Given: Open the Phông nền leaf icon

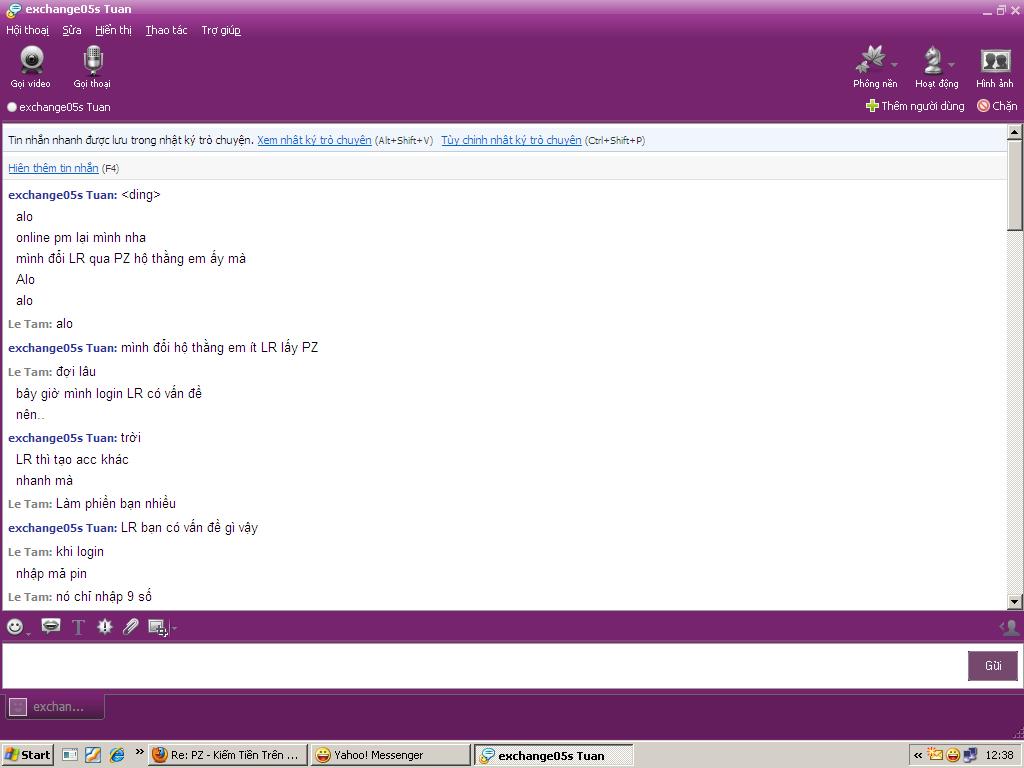Looking at the screenshot, I should coord(872,60).
